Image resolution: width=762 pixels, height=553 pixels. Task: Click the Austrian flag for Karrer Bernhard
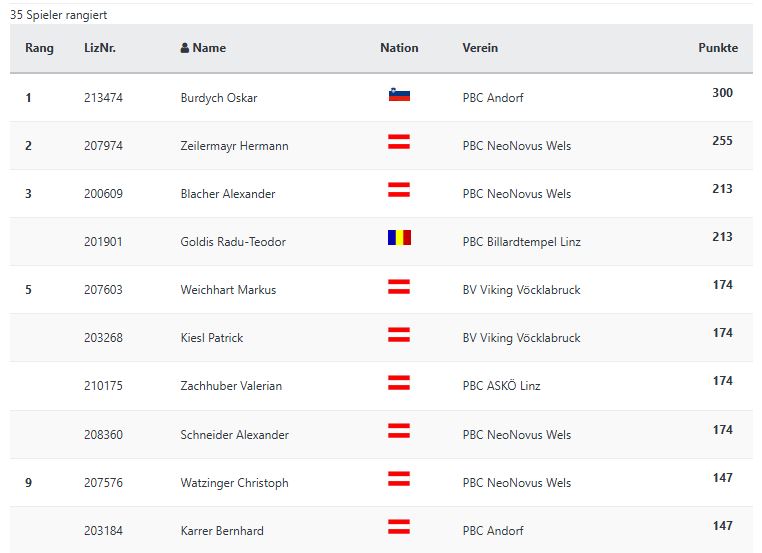[399, 527]
